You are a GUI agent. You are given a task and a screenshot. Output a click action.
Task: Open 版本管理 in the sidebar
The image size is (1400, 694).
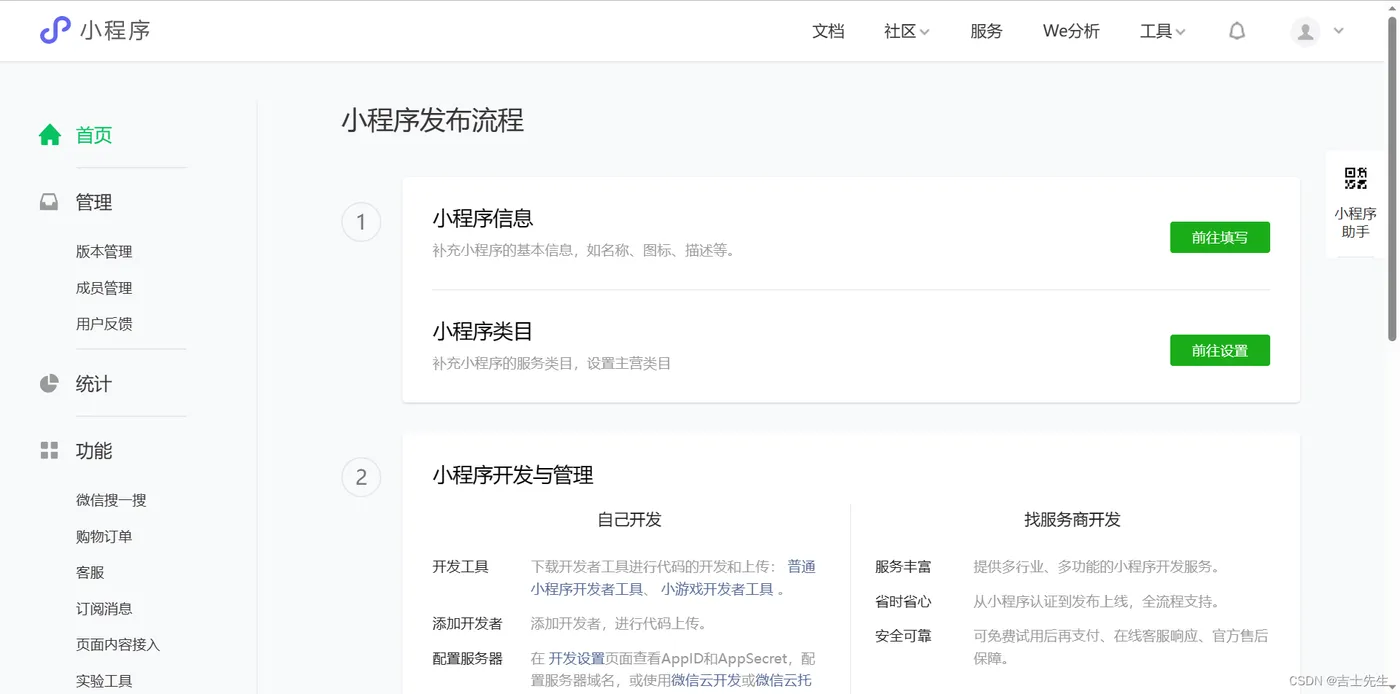[104, 252]
